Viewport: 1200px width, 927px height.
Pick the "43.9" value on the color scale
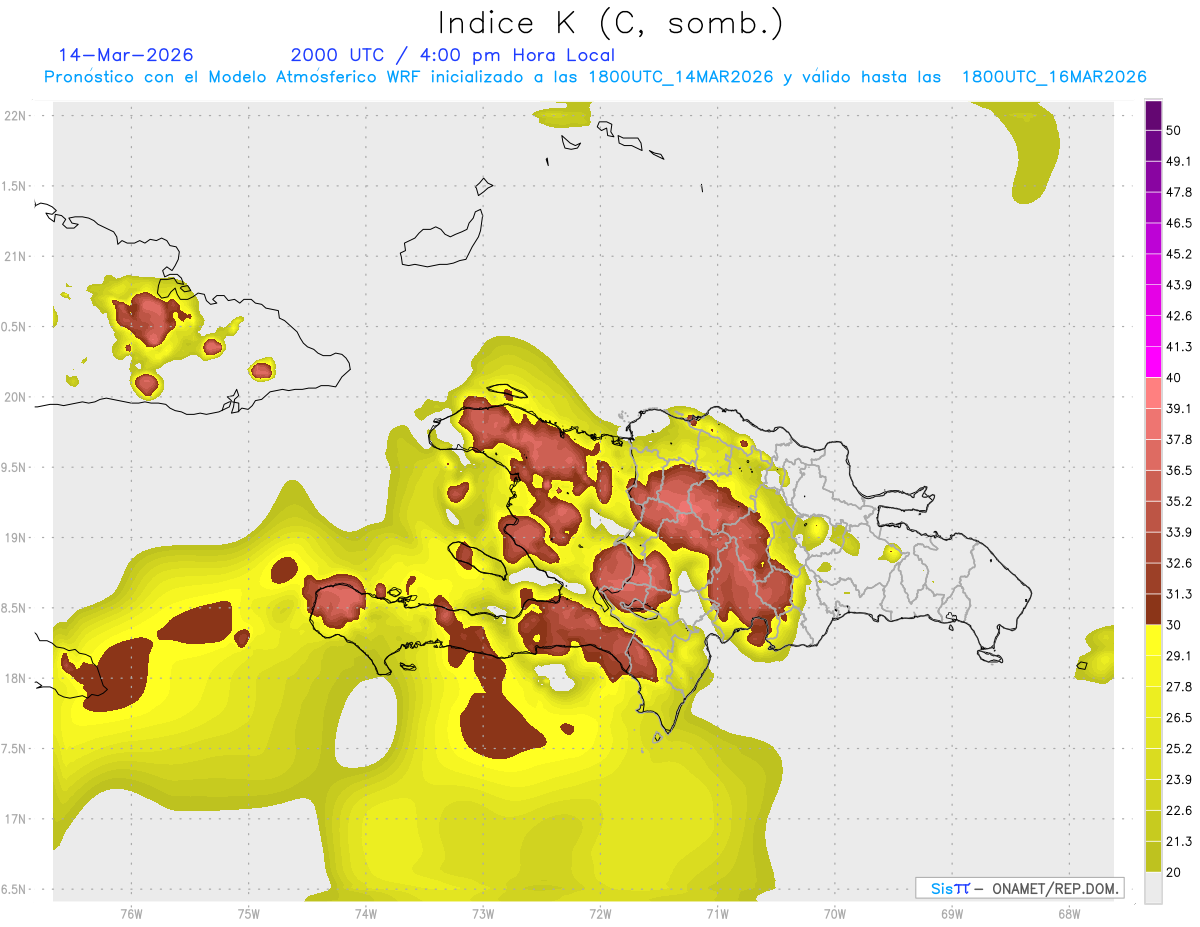coord(1179,285)
